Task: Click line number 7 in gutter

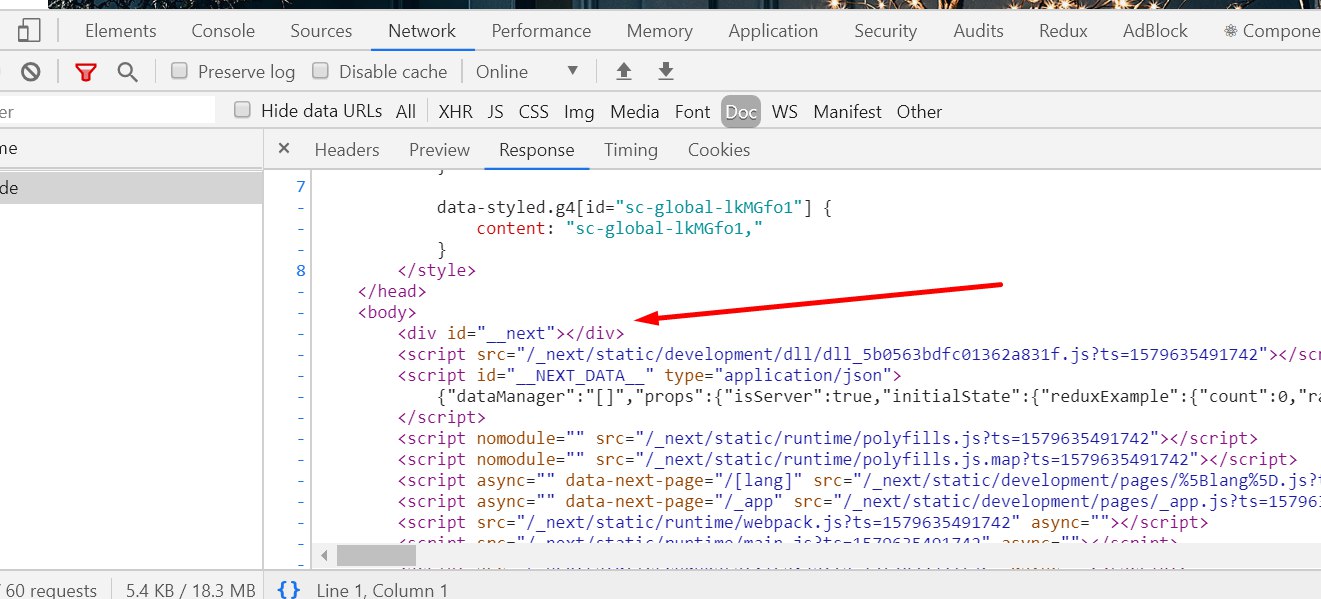Action: pyautogui.click(x=301, y=186)
